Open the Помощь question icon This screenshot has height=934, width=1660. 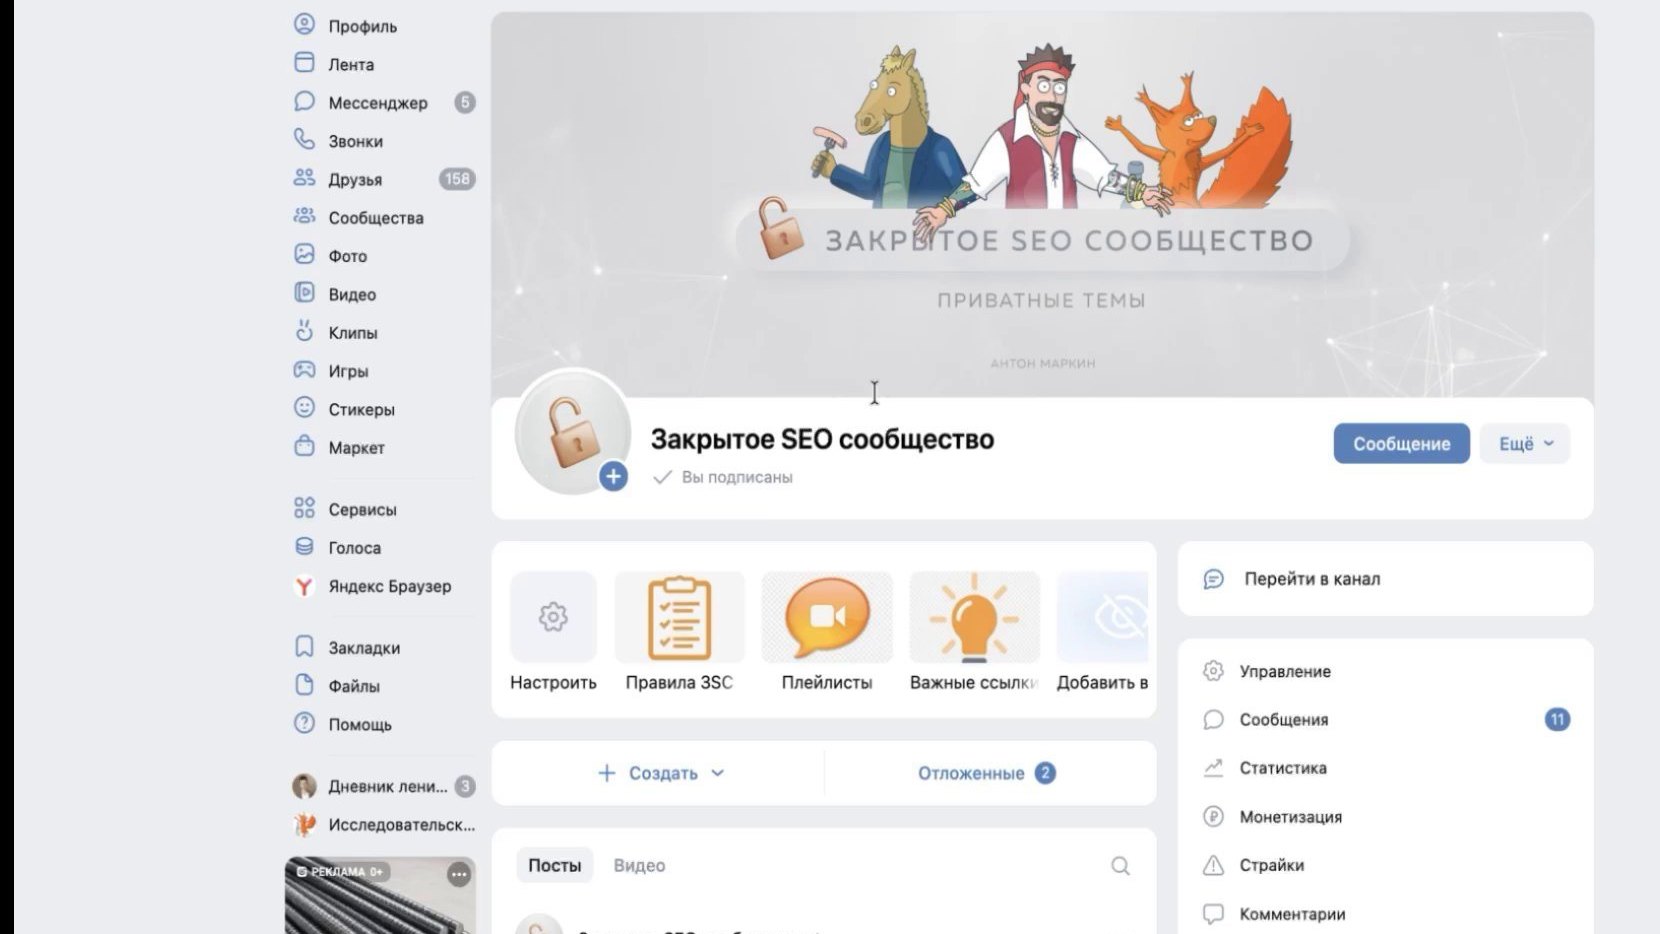[x=304, y=723]
